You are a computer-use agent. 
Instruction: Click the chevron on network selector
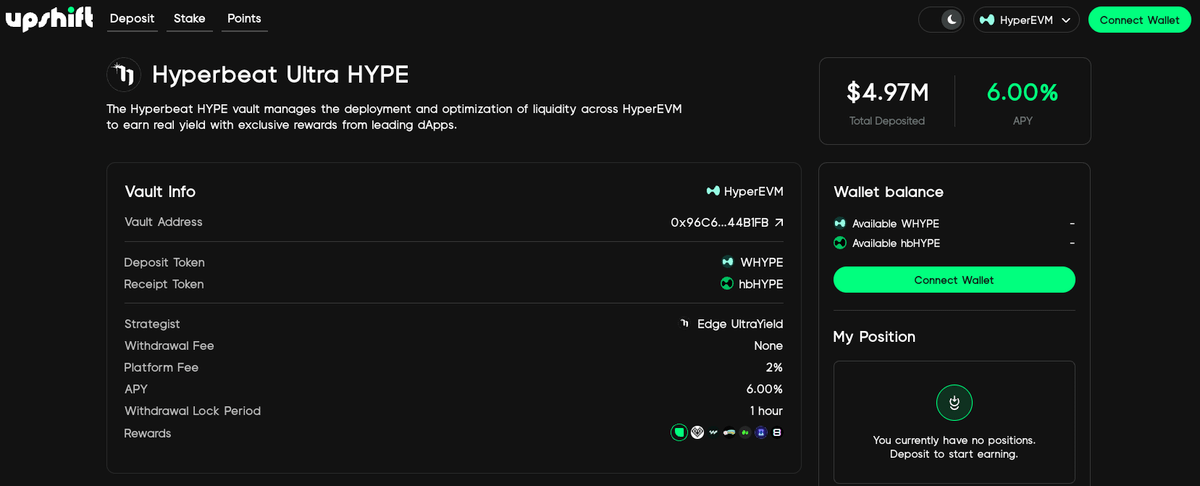[1066, 20]
